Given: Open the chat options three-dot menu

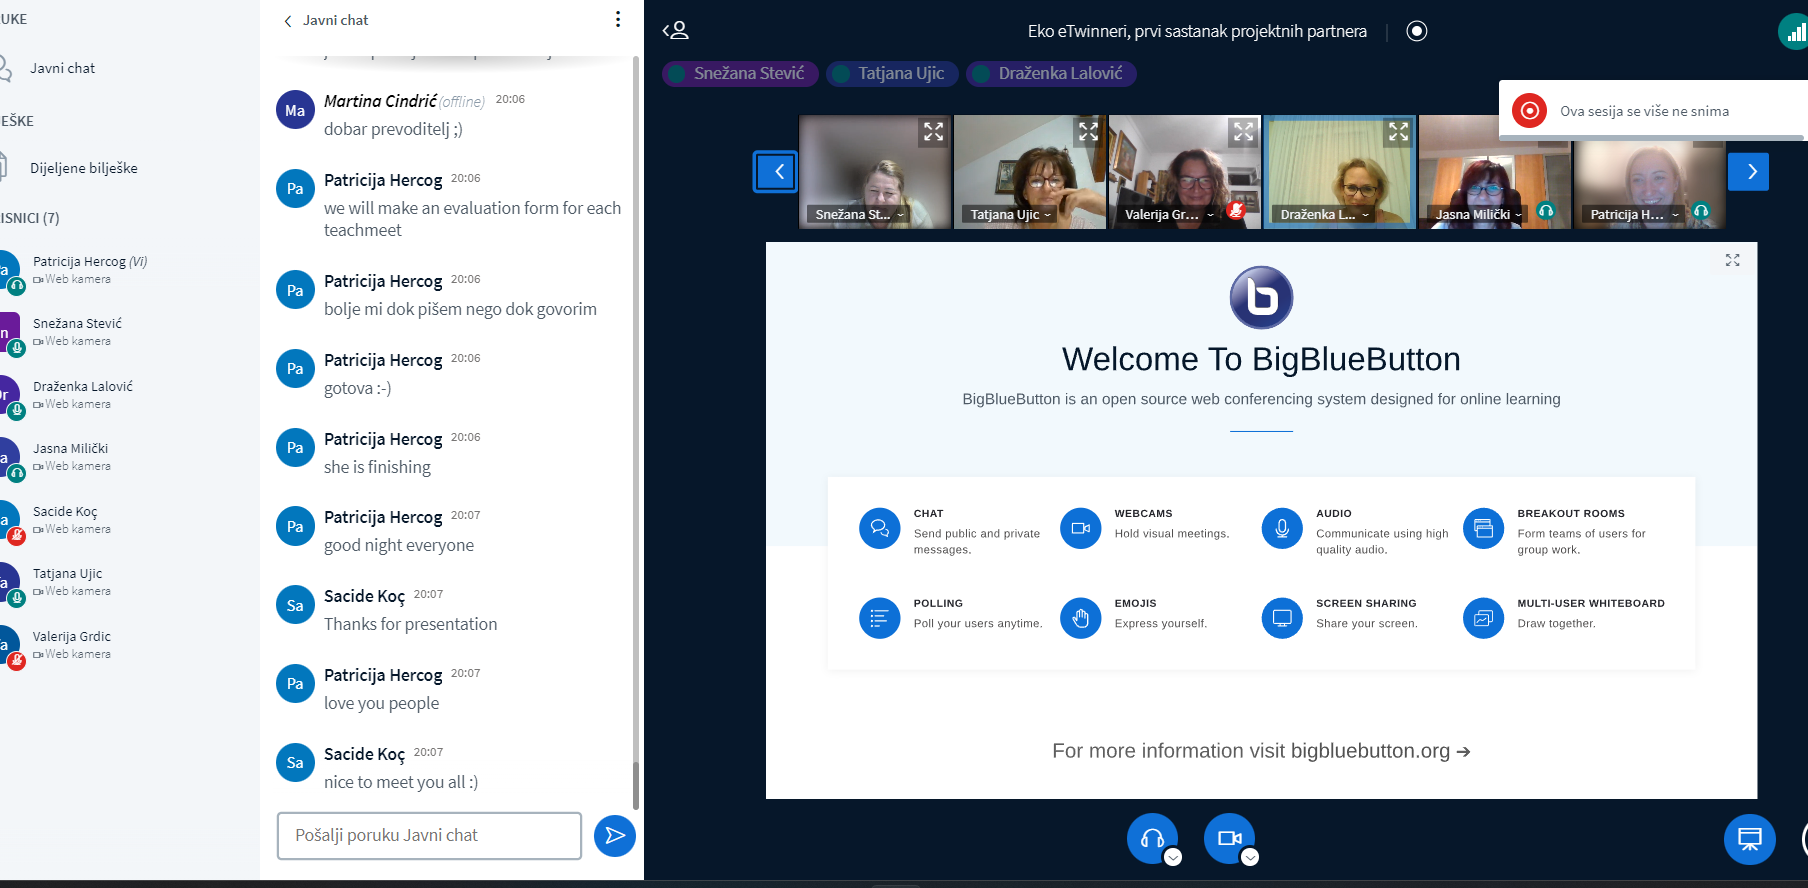Looking at the screenshot, I should tap(618, 19).
